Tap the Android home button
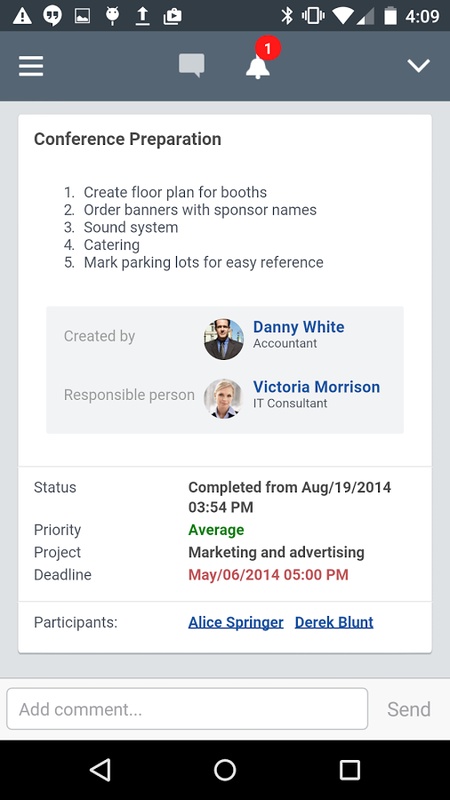450x800 pixels. click(224, 770)
